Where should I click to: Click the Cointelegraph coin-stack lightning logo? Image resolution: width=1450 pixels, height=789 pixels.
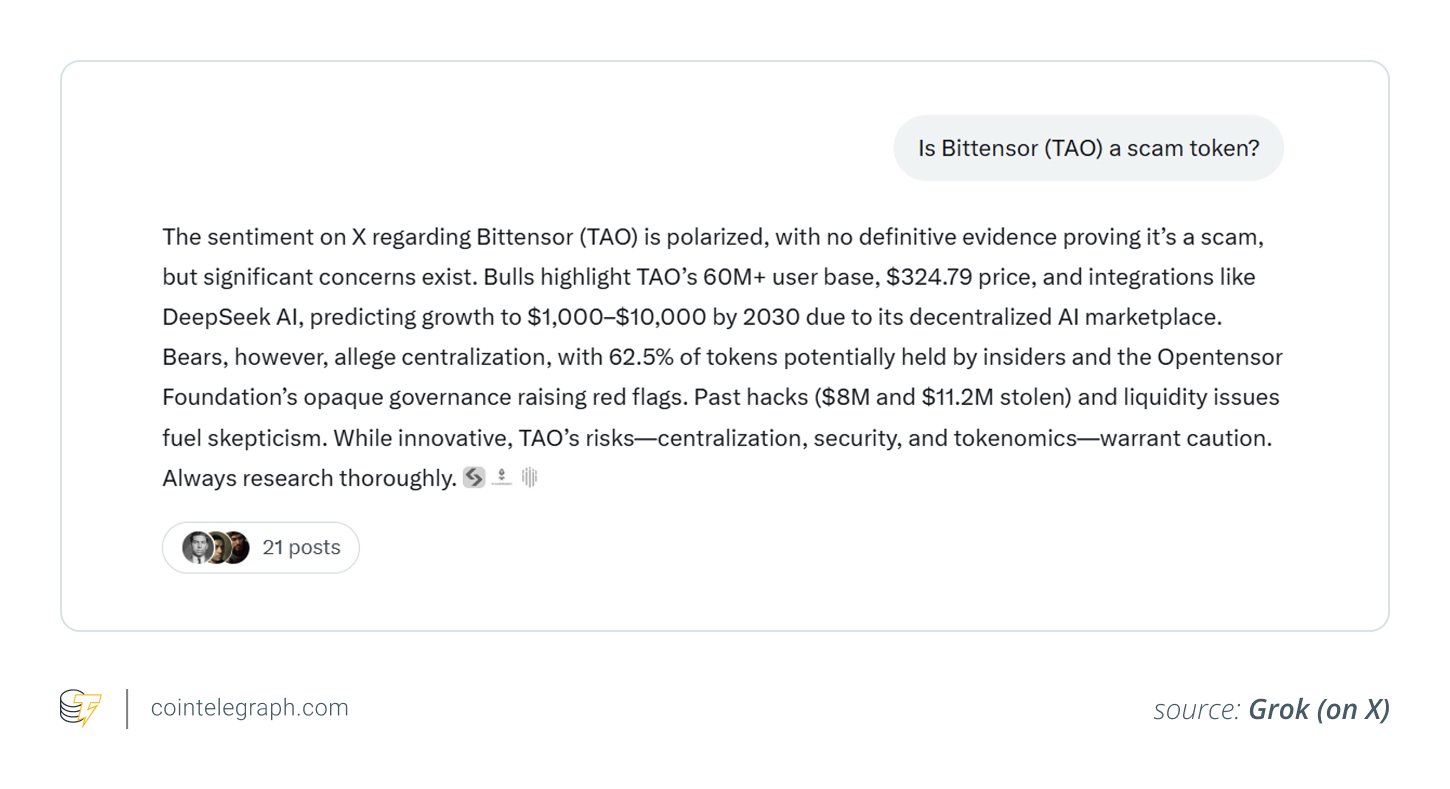point(81,708)
